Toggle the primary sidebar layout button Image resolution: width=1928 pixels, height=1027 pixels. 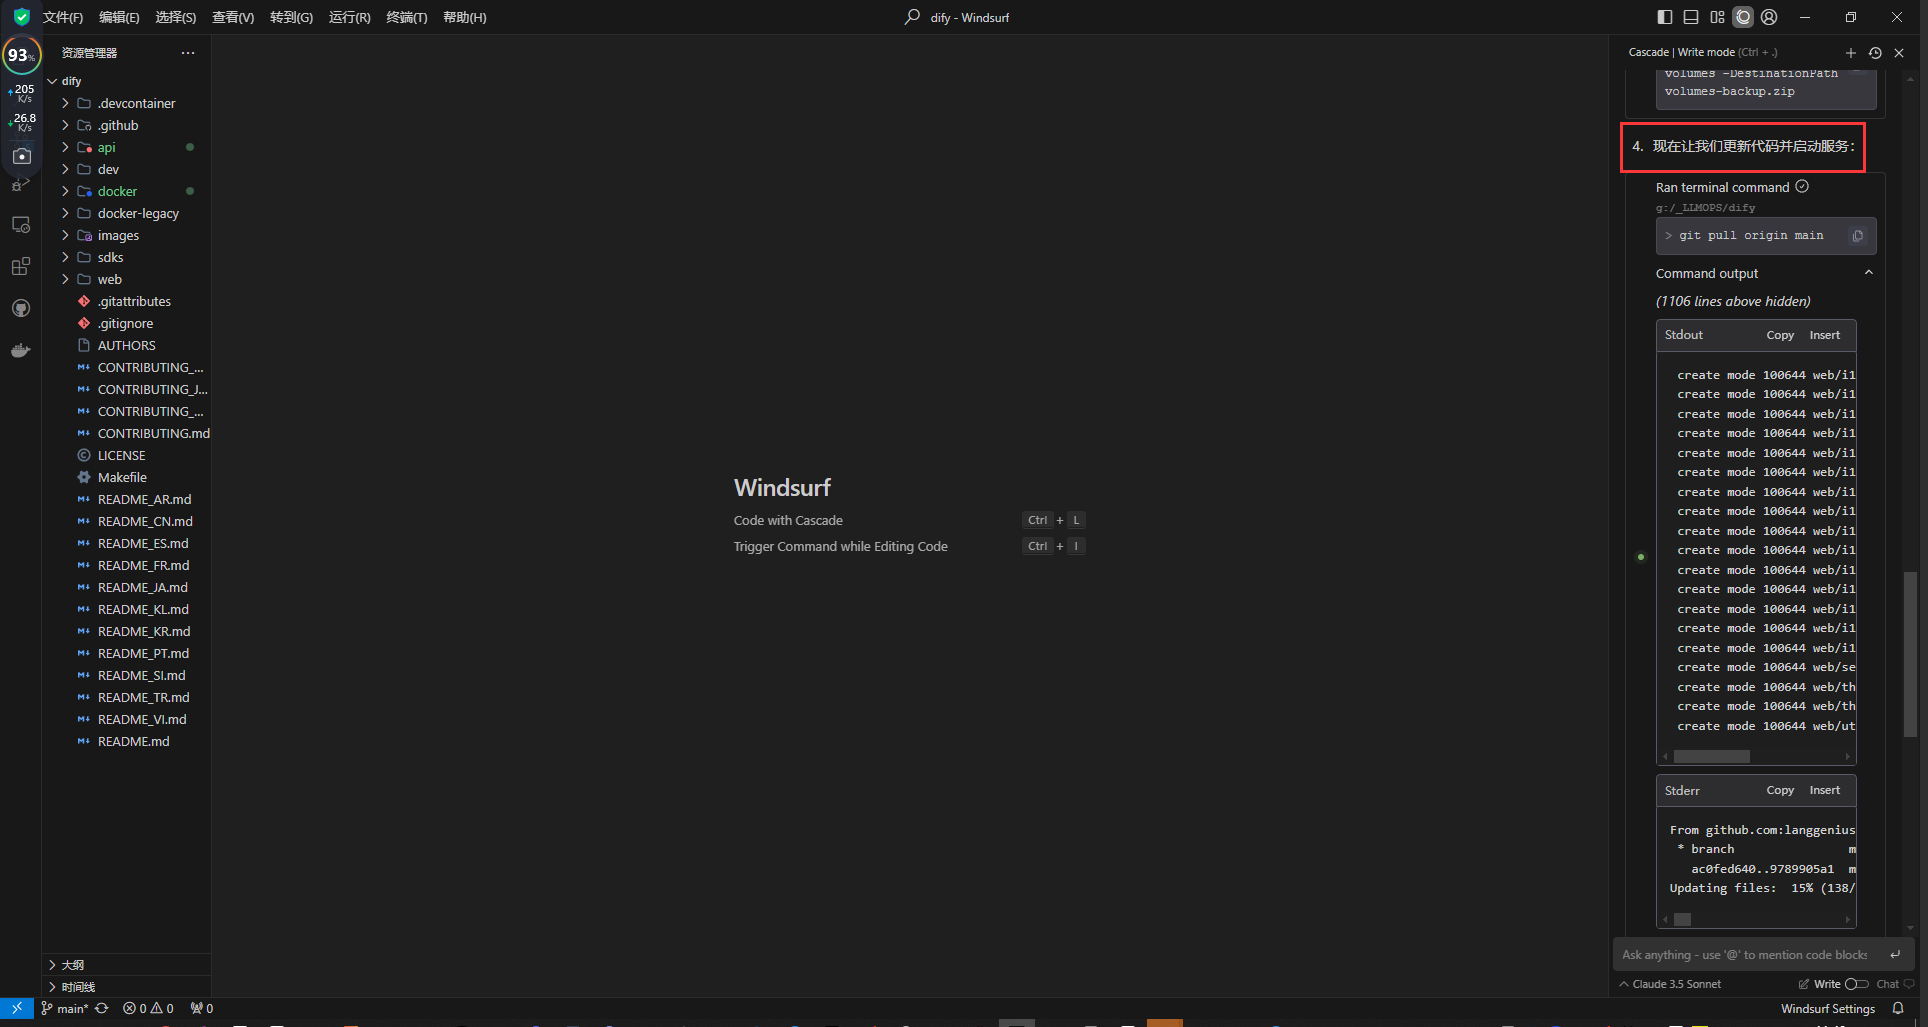(1664, 17)
